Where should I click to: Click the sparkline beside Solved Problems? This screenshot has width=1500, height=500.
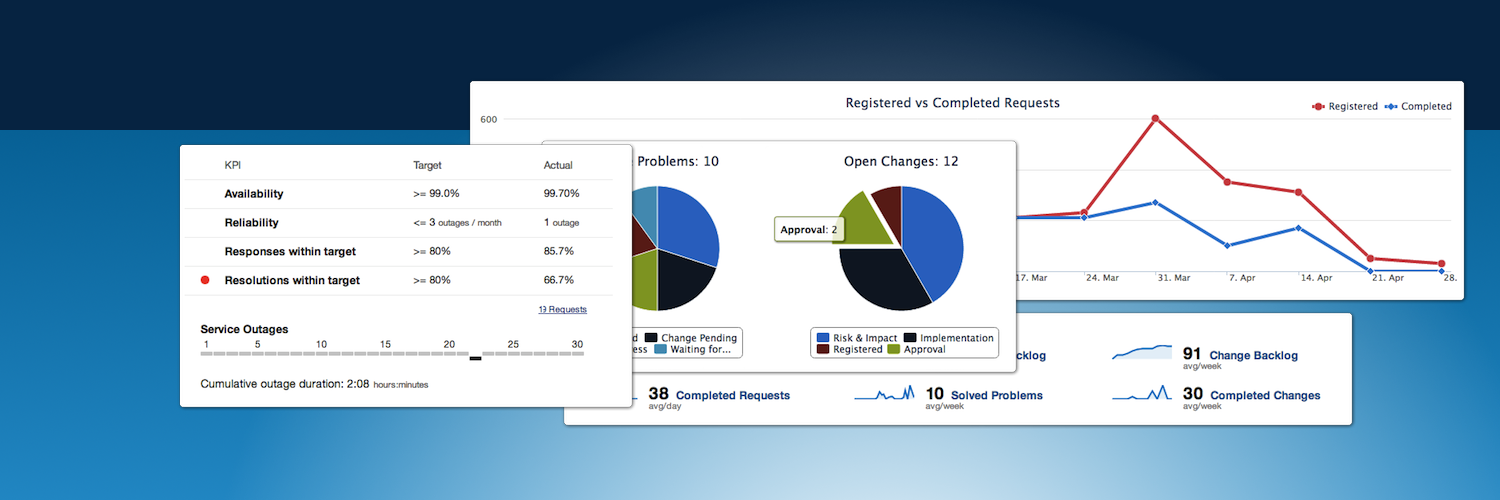[x=885, y=394]
